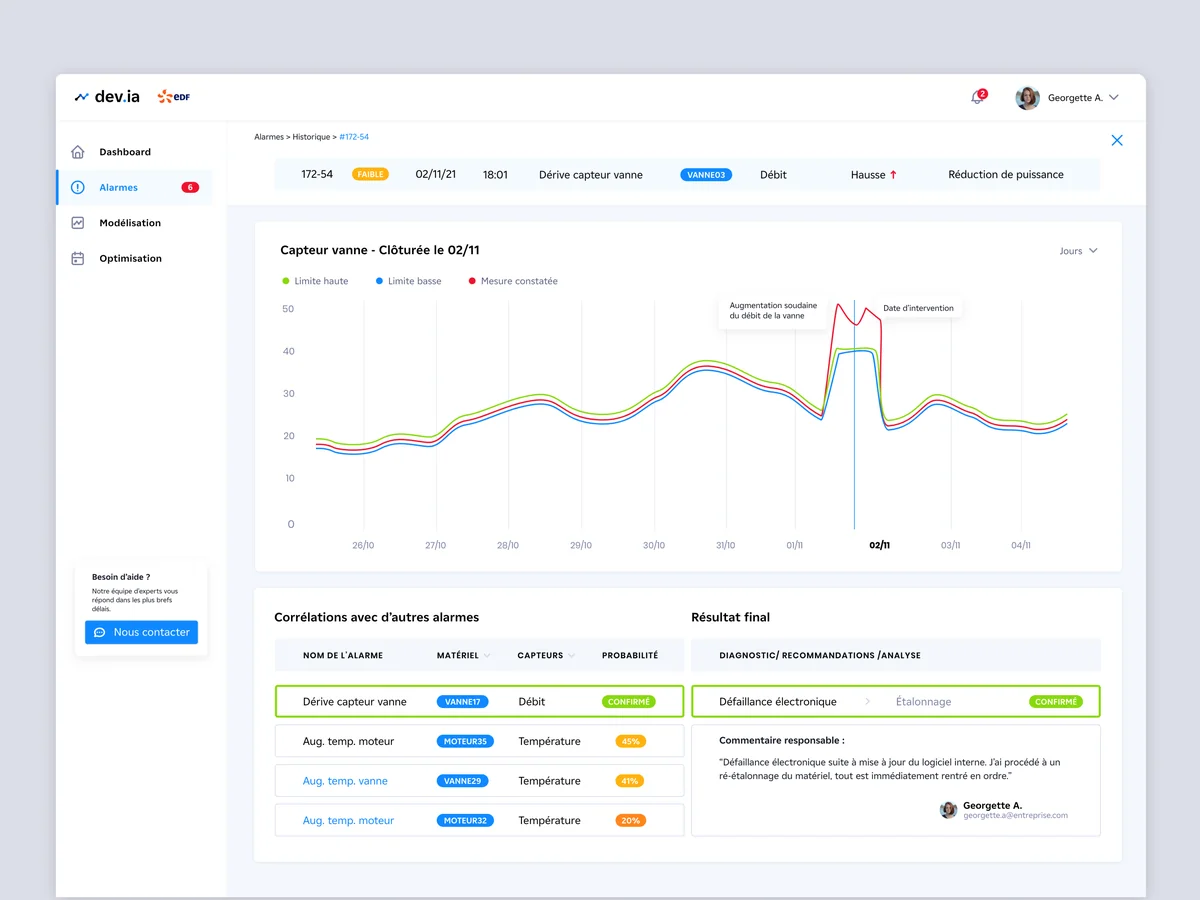Image resolution: width=1200 pixels, height=900 pixels.
Task: Sort by the MATÉRIEL column arrow
Action: tap(487, 656)
